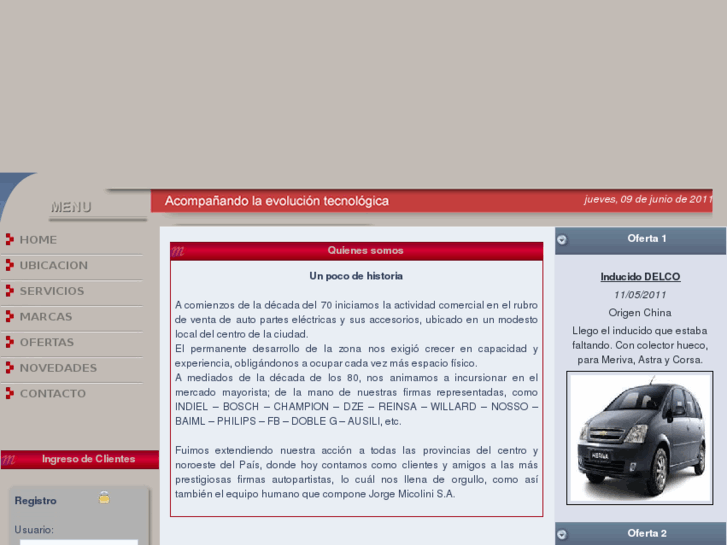
Task: Click 'Un poco de historia' heading
Action: coord(356,276)
